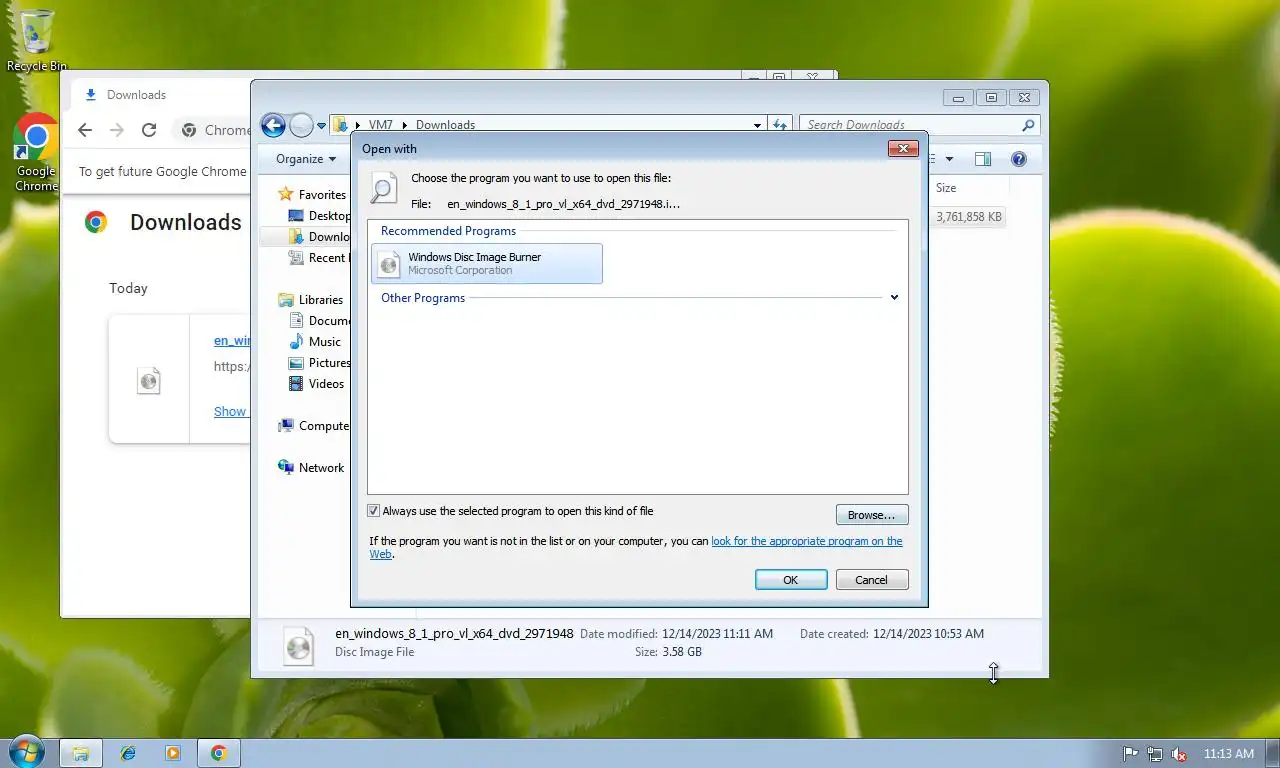Open Videos library
1280x768 pixels.
pos(316,384)
